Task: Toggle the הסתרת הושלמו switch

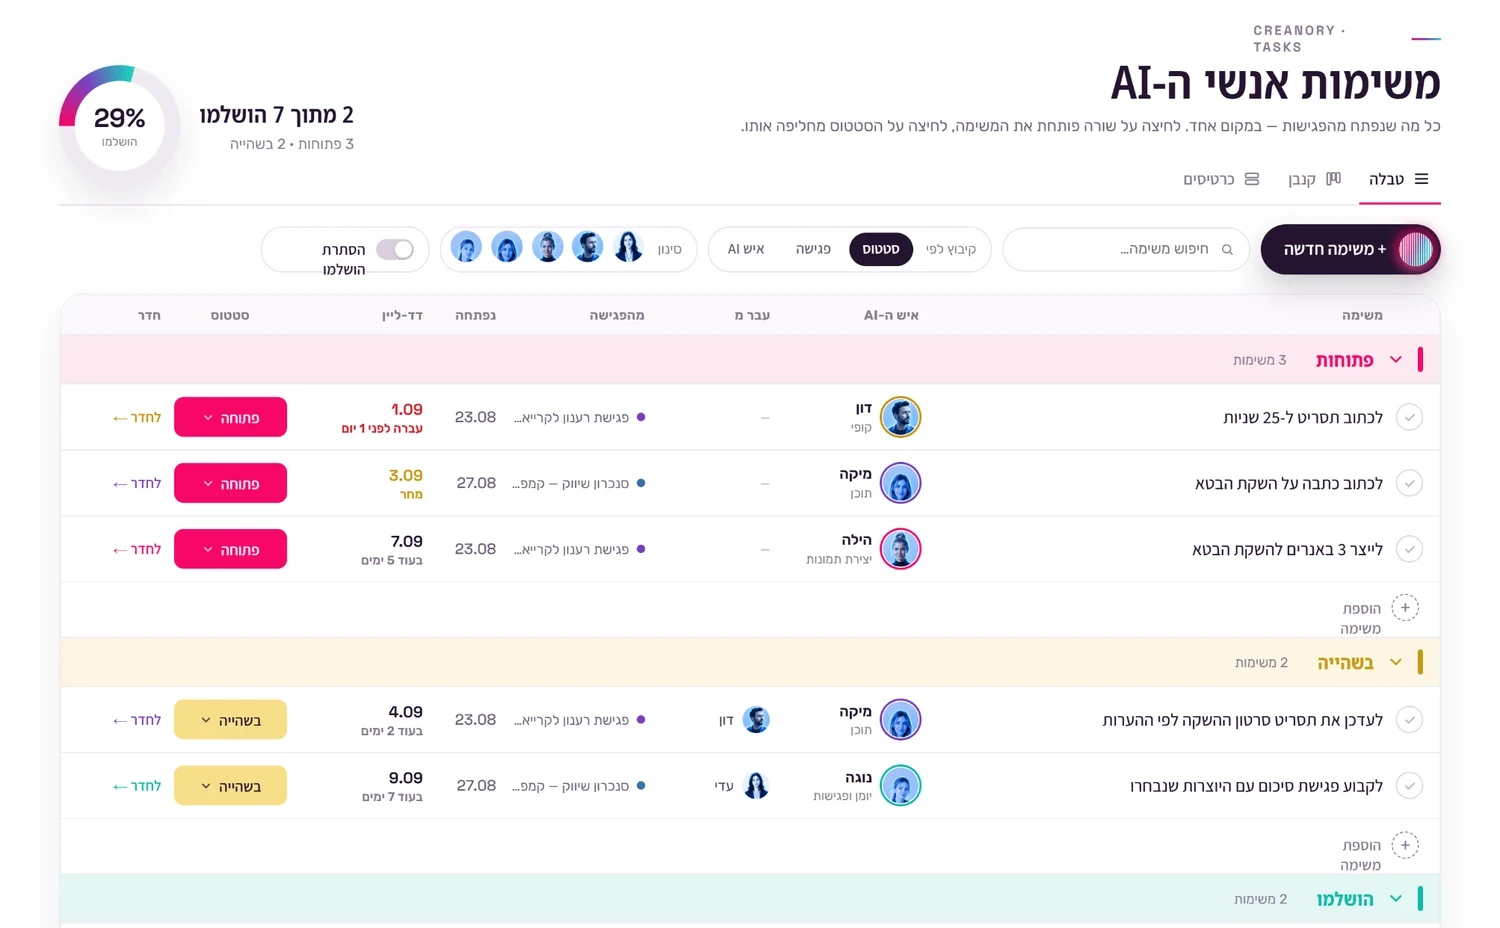Action: 395,249
